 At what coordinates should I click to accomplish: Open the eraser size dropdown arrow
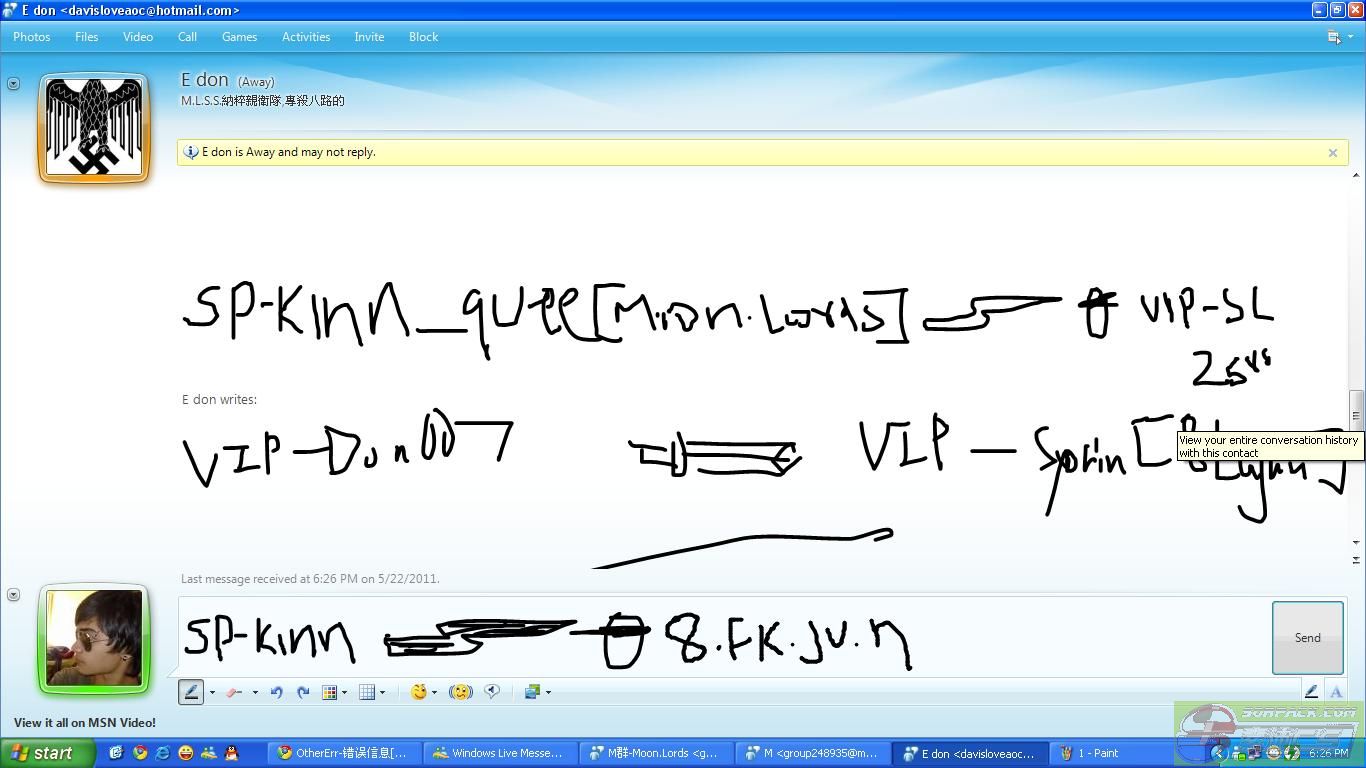click(x=255, y=692)
